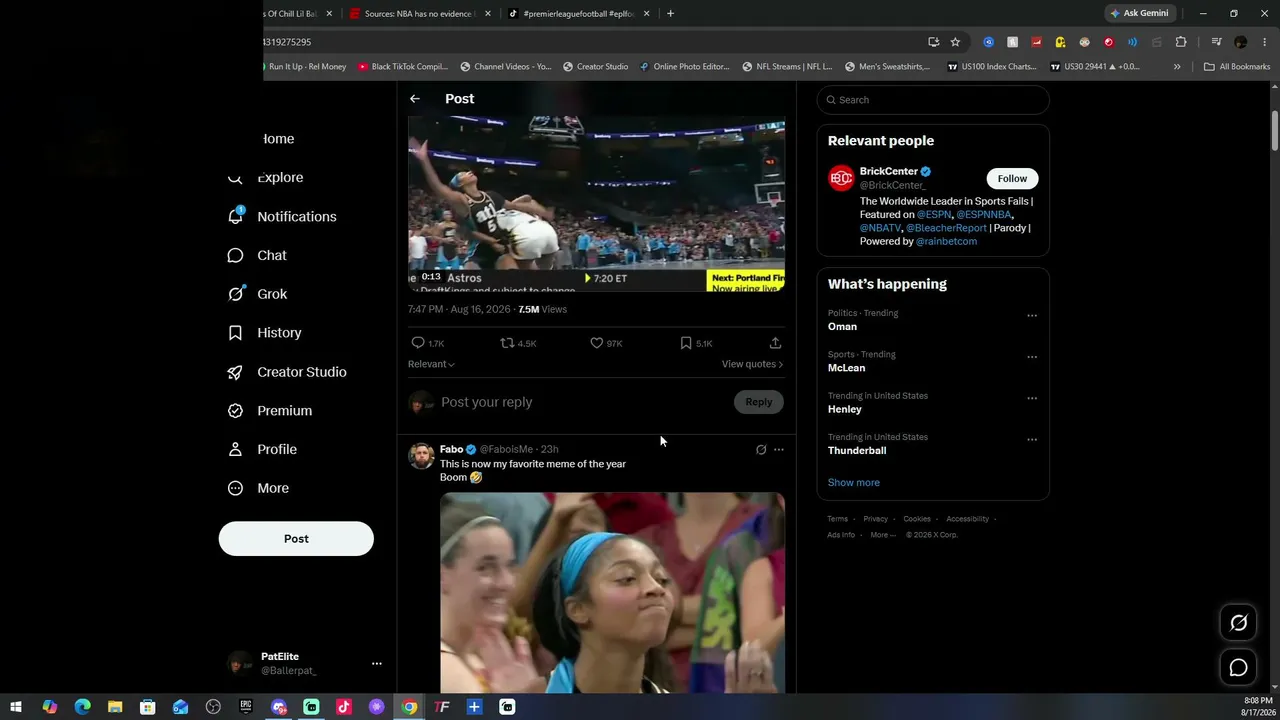Play the BrickCenter basketball video
This screenshot has height=720, width=1280.
pyautogui.click(x=596, y=204)
